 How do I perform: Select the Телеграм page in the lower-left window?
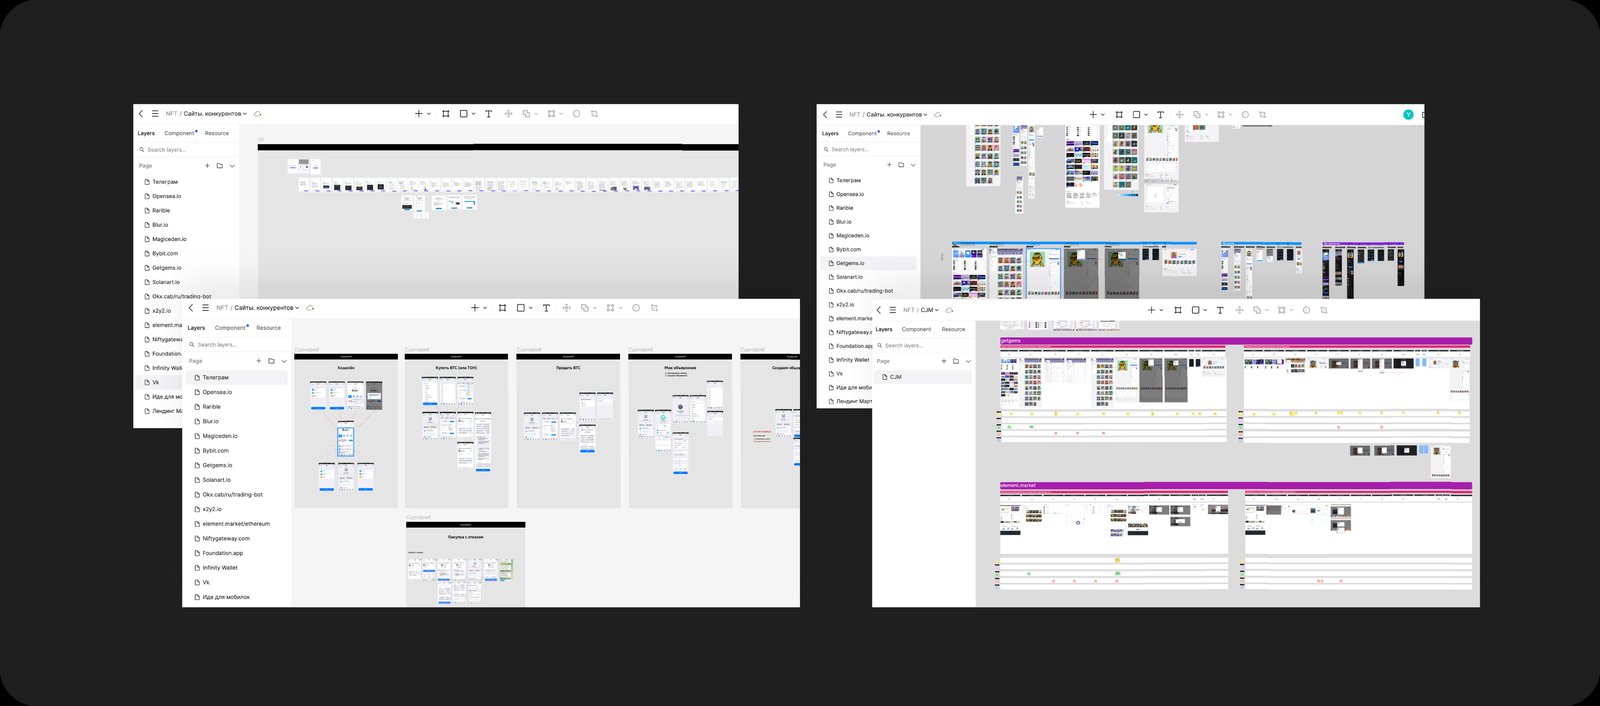237,378
